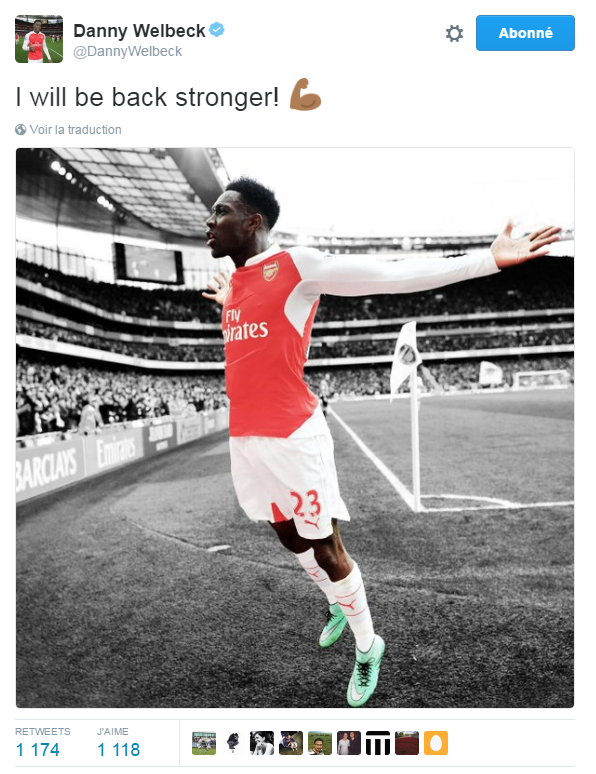Open the selfie avatar on green field

[320, 743]
